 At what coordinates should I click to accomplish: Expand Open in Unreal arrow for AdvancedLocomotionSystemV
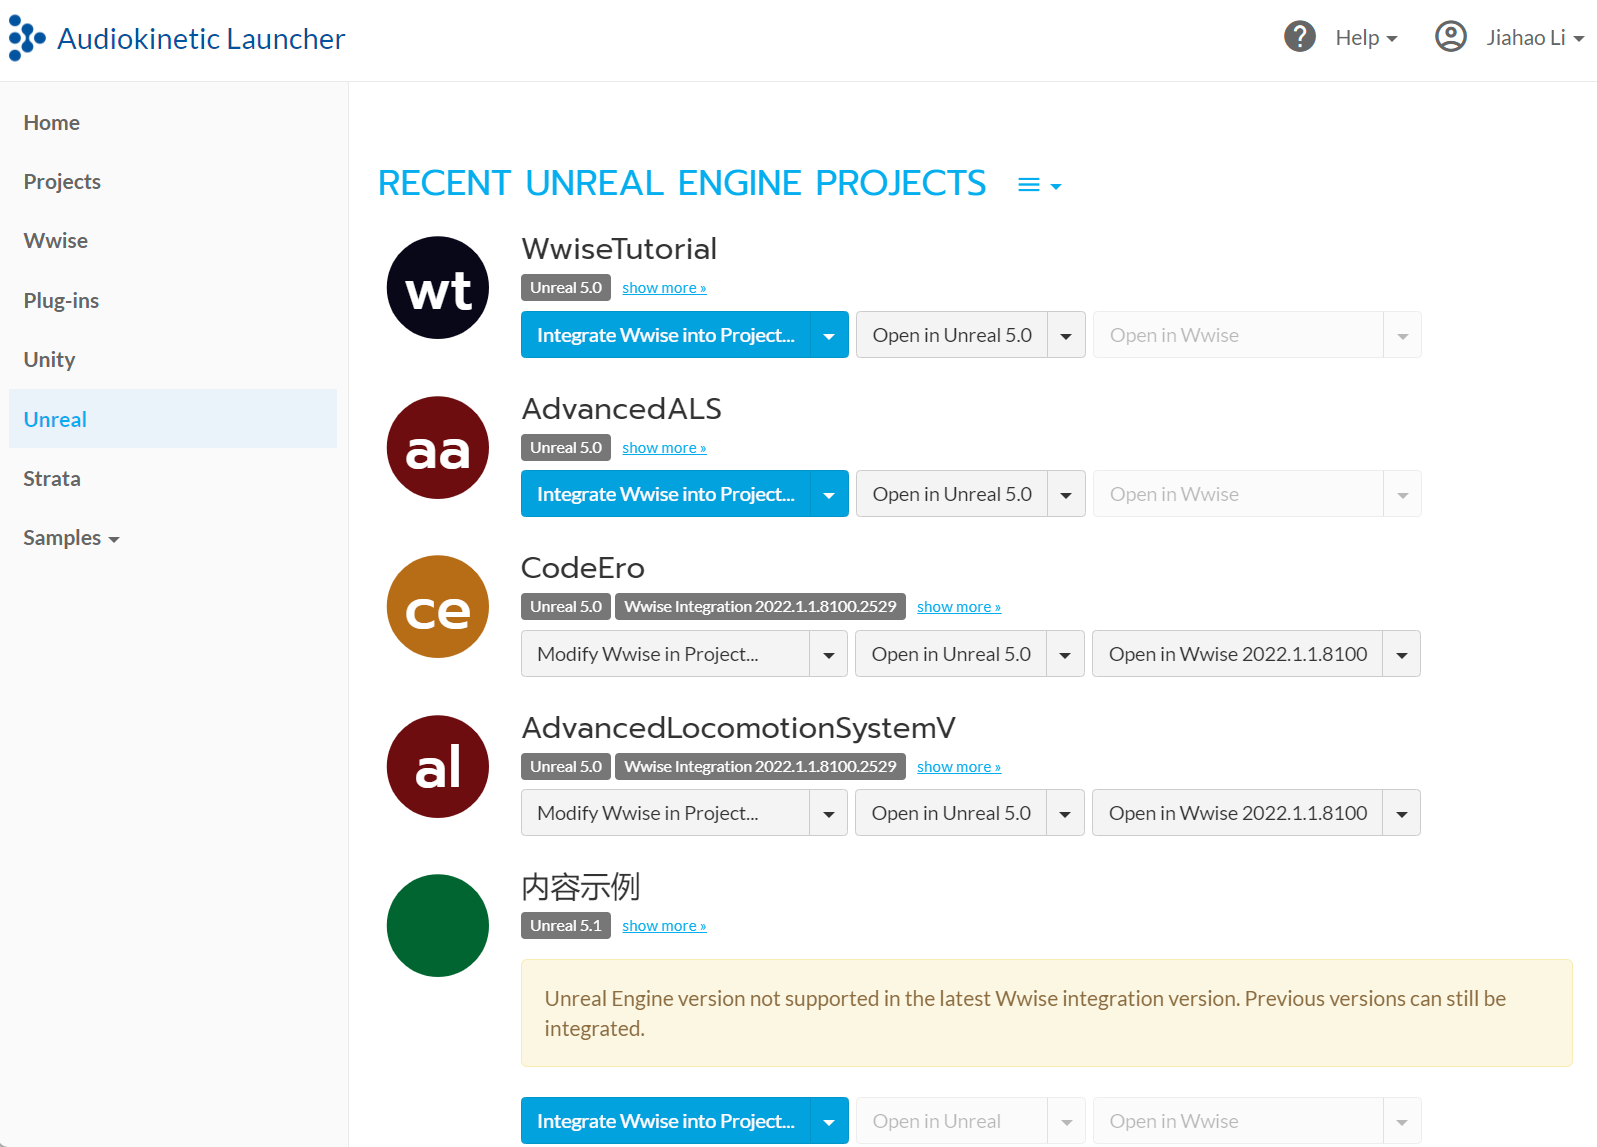1065,813
